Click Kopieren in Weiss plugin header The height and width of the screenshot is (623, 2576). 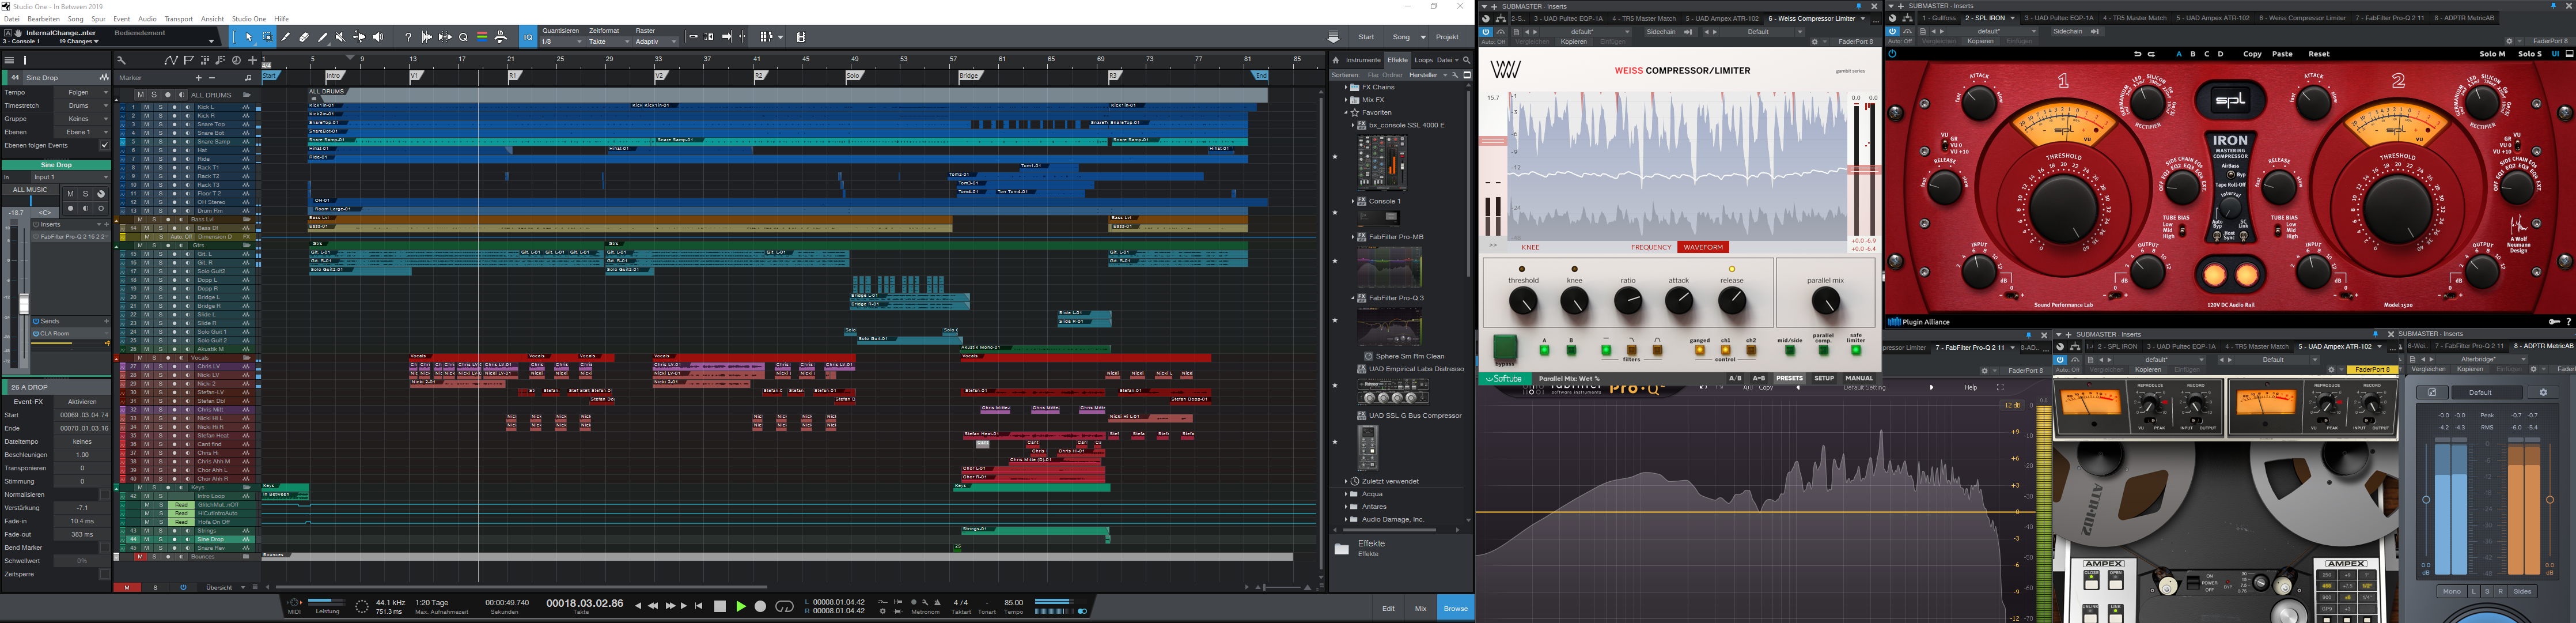(1574, 42)
